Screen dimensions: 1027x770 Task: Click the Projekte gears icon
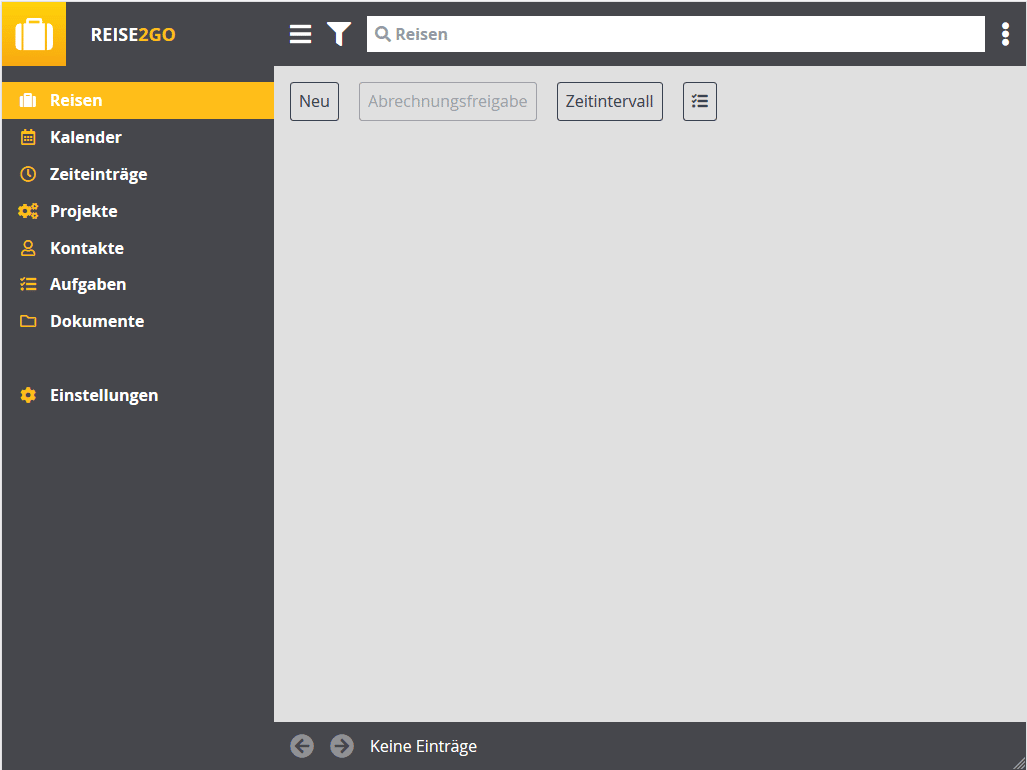coord(28,211)
